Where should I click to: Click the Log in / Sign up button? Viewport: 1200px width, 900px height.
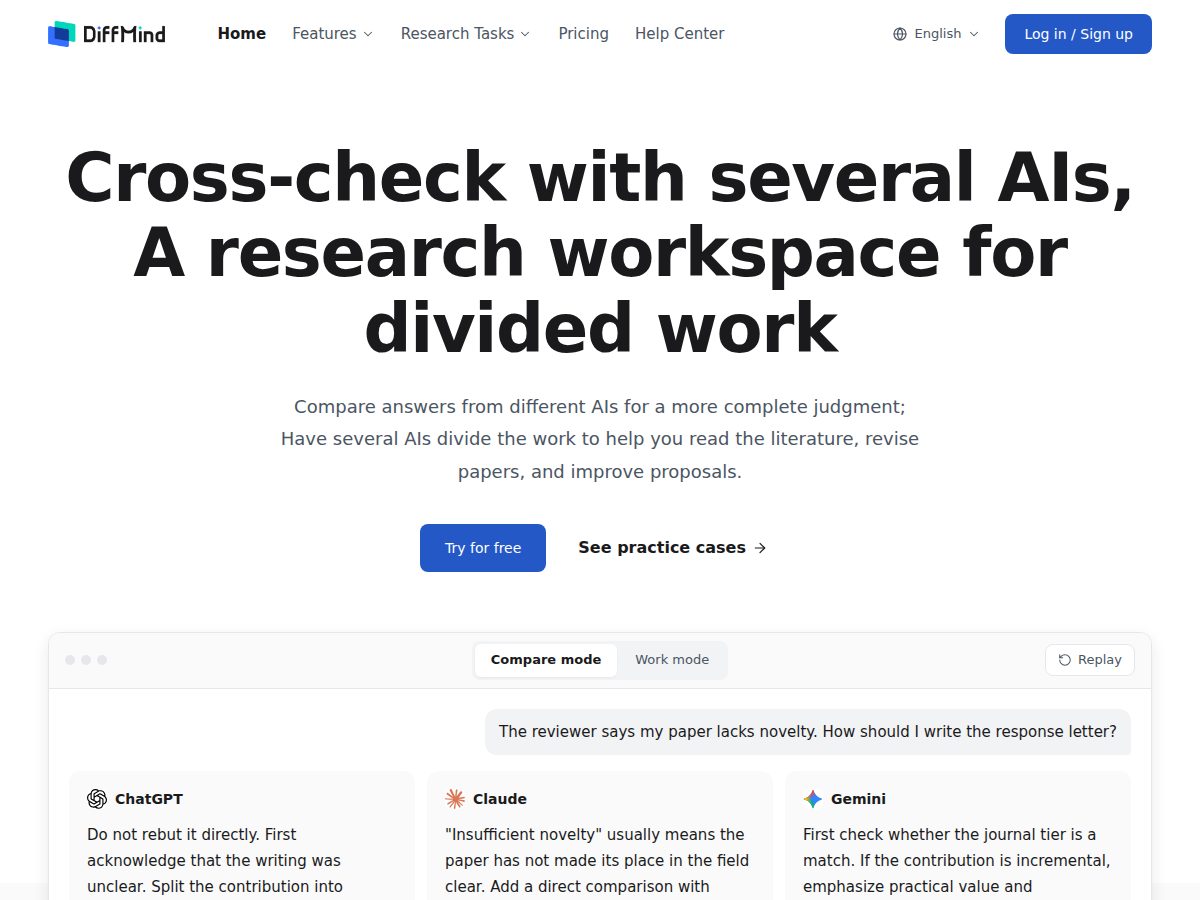pyautogui.click(x=1078, y=34)
